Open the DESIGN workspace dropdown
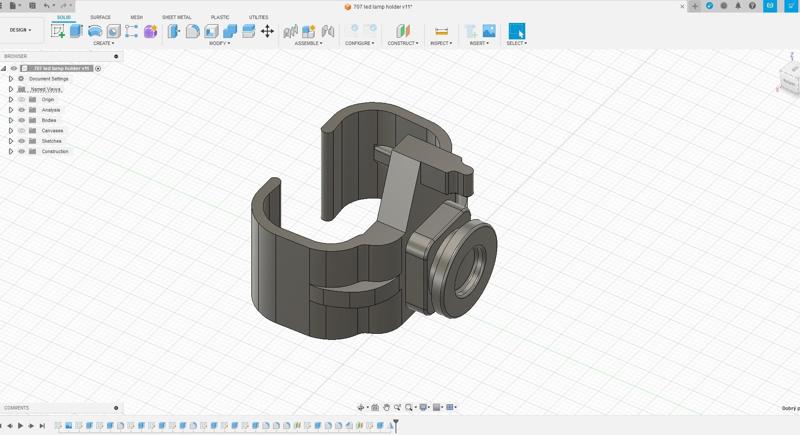The image size is (800, 435). pos(21,30)
